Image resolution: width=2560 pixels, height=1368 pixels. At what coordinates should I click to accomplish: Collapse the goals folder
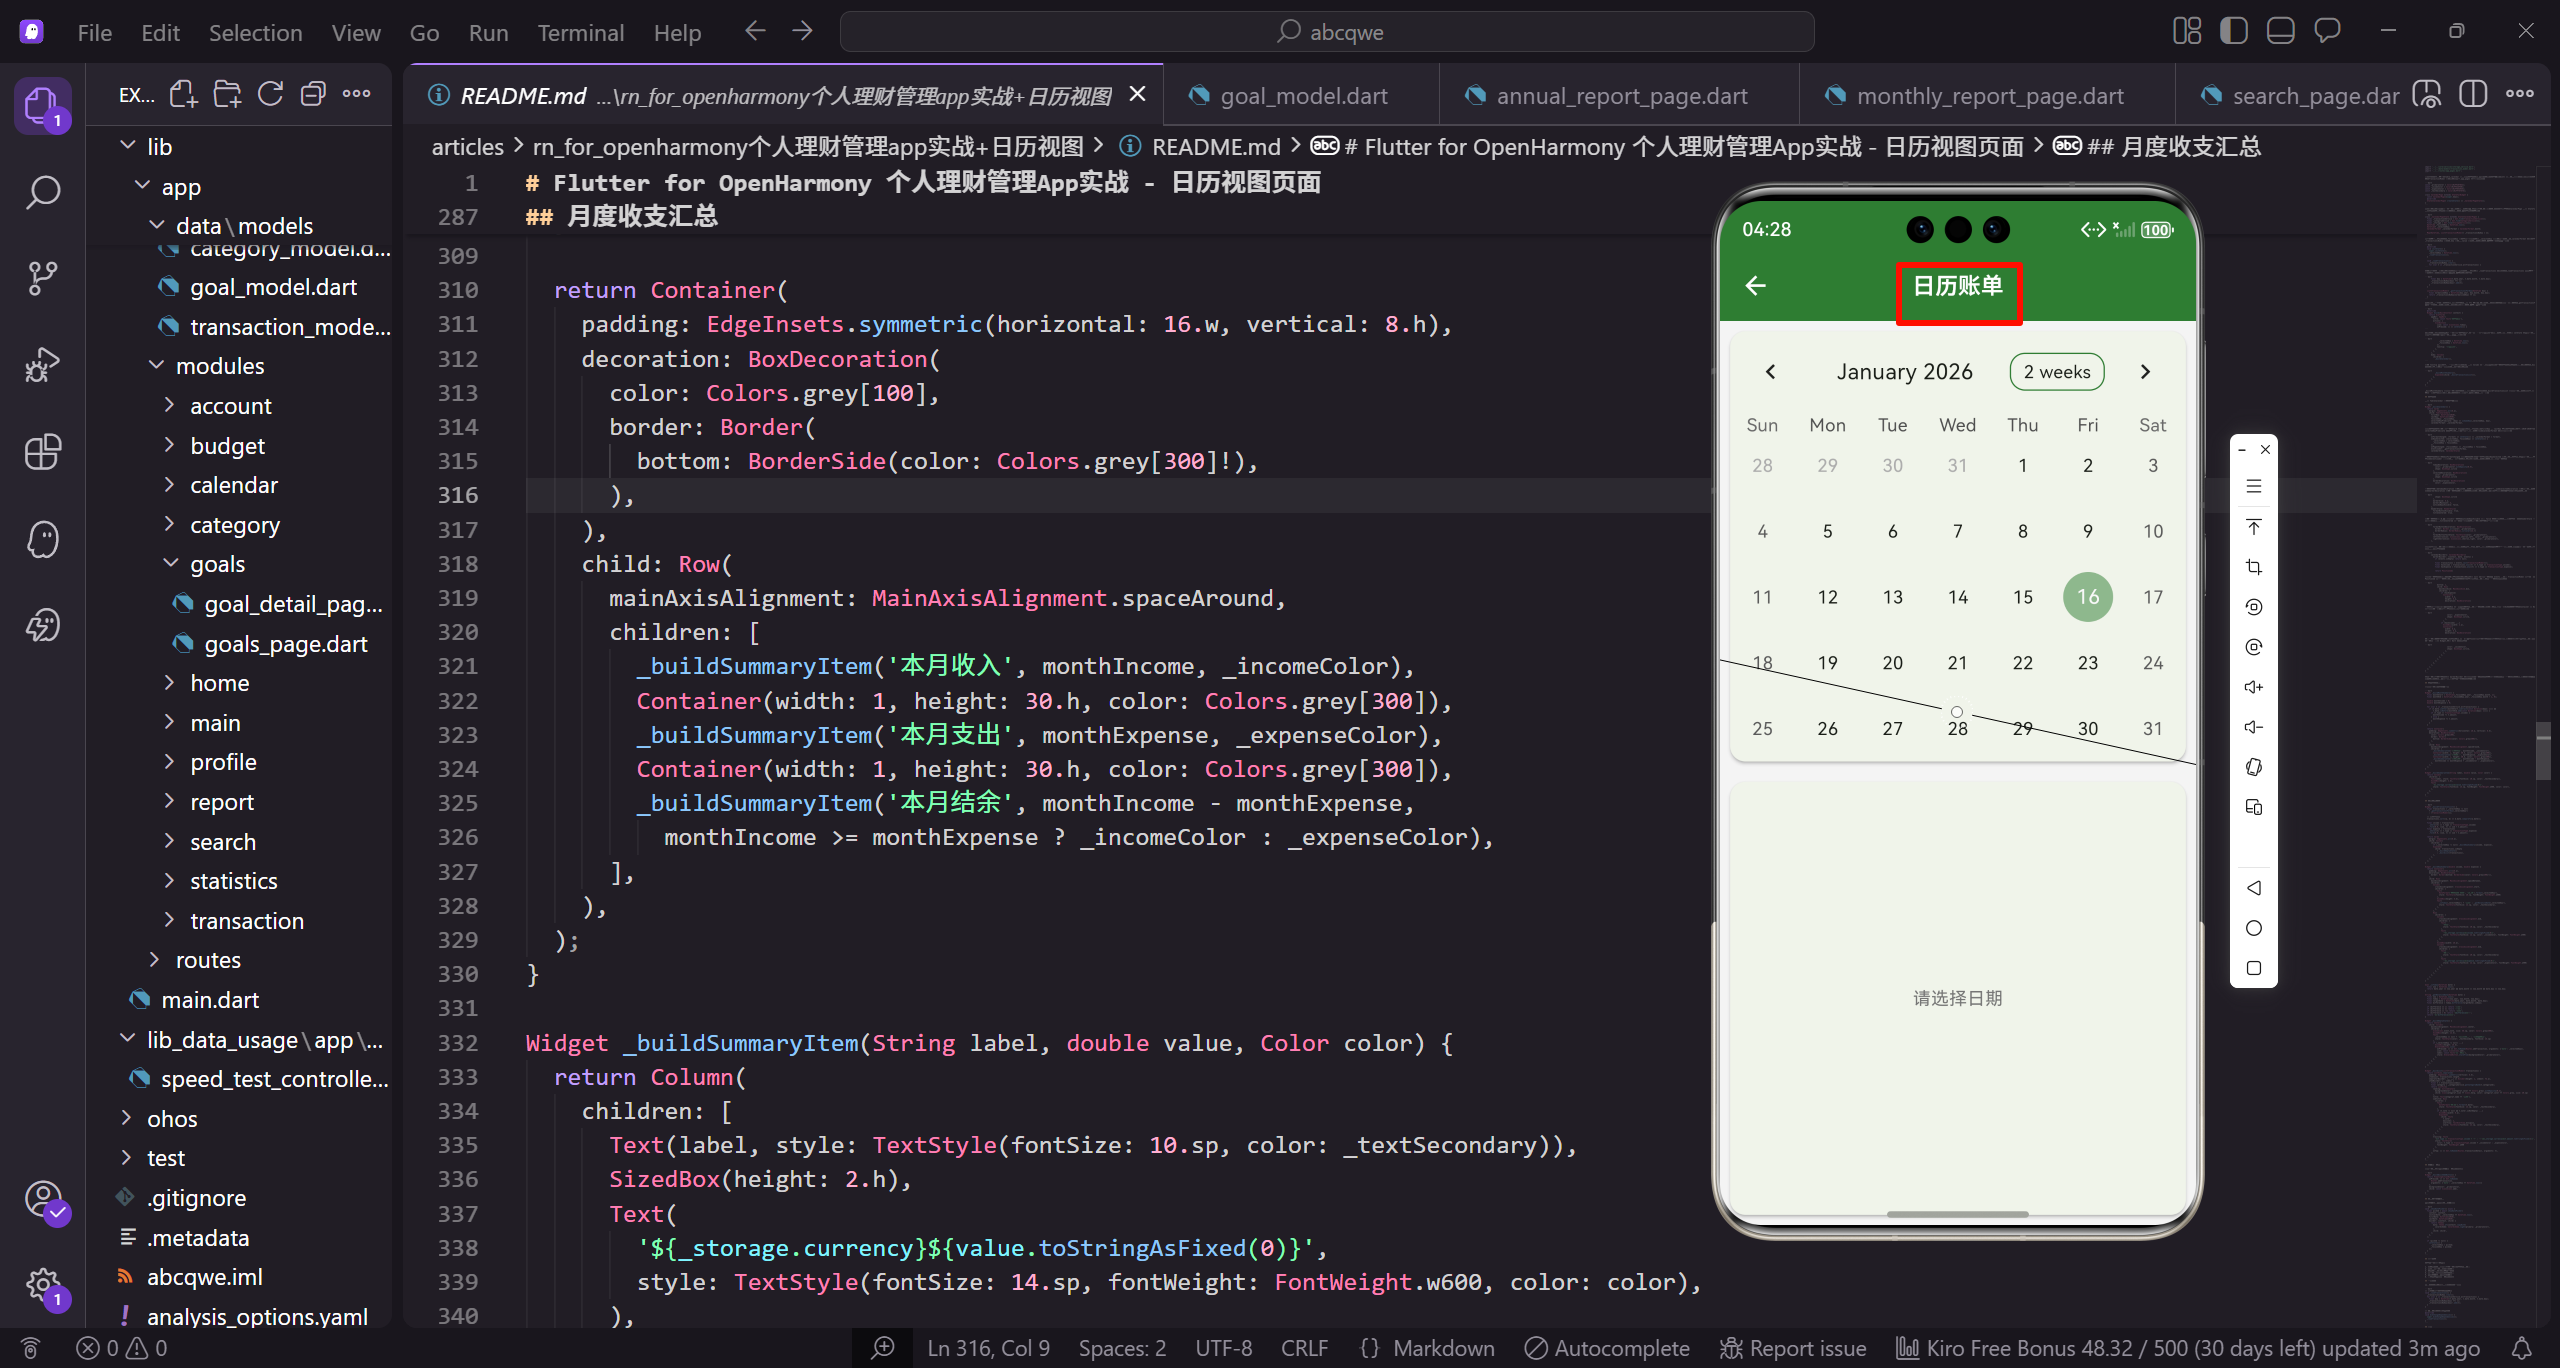(x=217, y=564)
